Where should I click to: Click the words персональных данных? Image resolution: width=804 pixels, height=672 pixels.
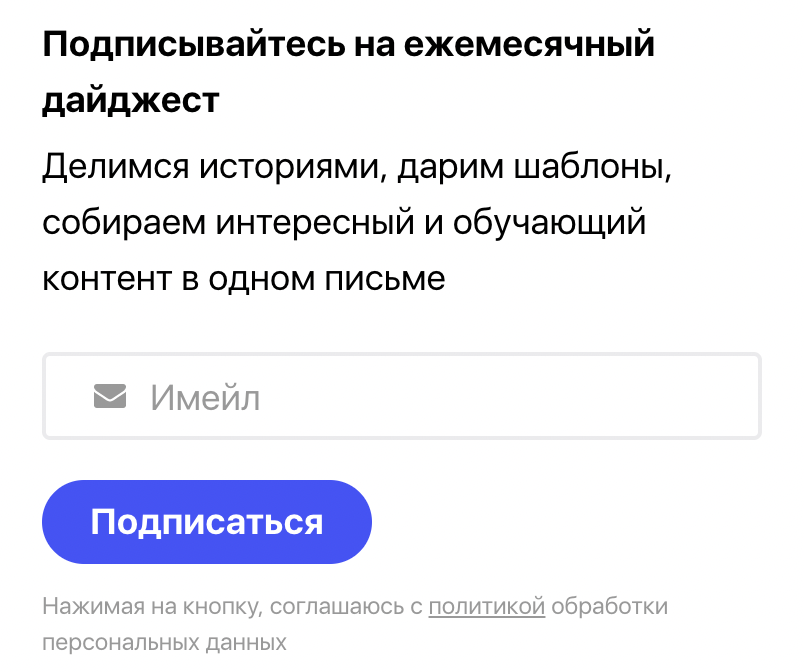point(164,643)
